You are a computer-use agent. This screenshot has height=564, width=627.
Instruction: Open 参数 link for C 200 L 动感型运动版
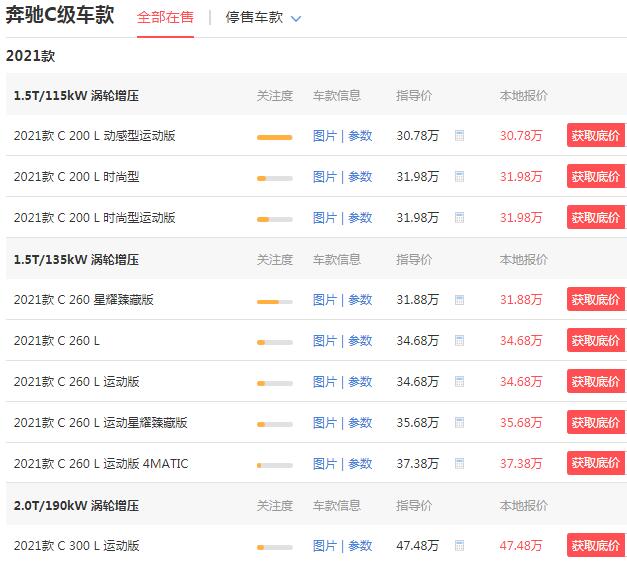point(360,136)
